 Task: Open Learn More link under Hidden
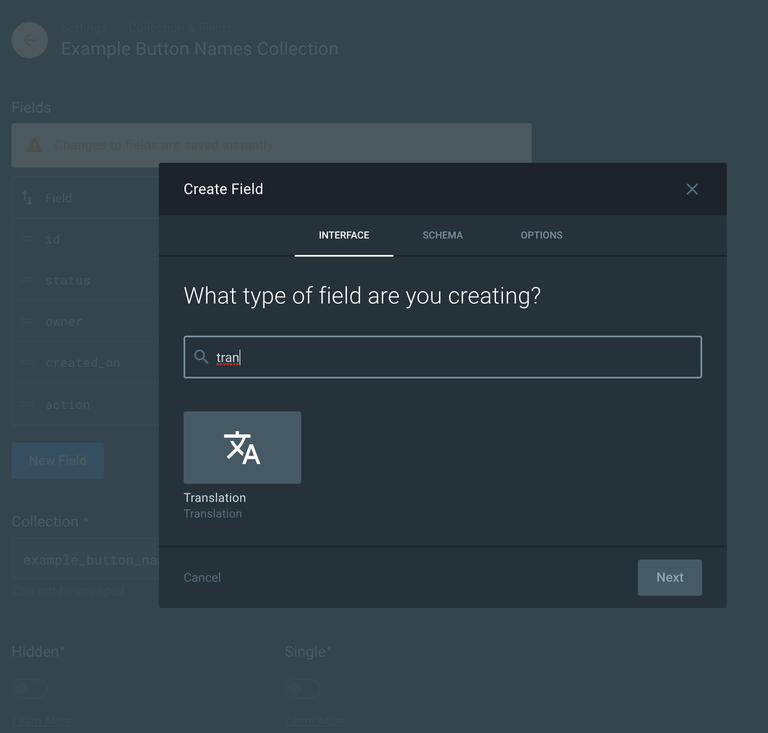click(x=41, y=721)
